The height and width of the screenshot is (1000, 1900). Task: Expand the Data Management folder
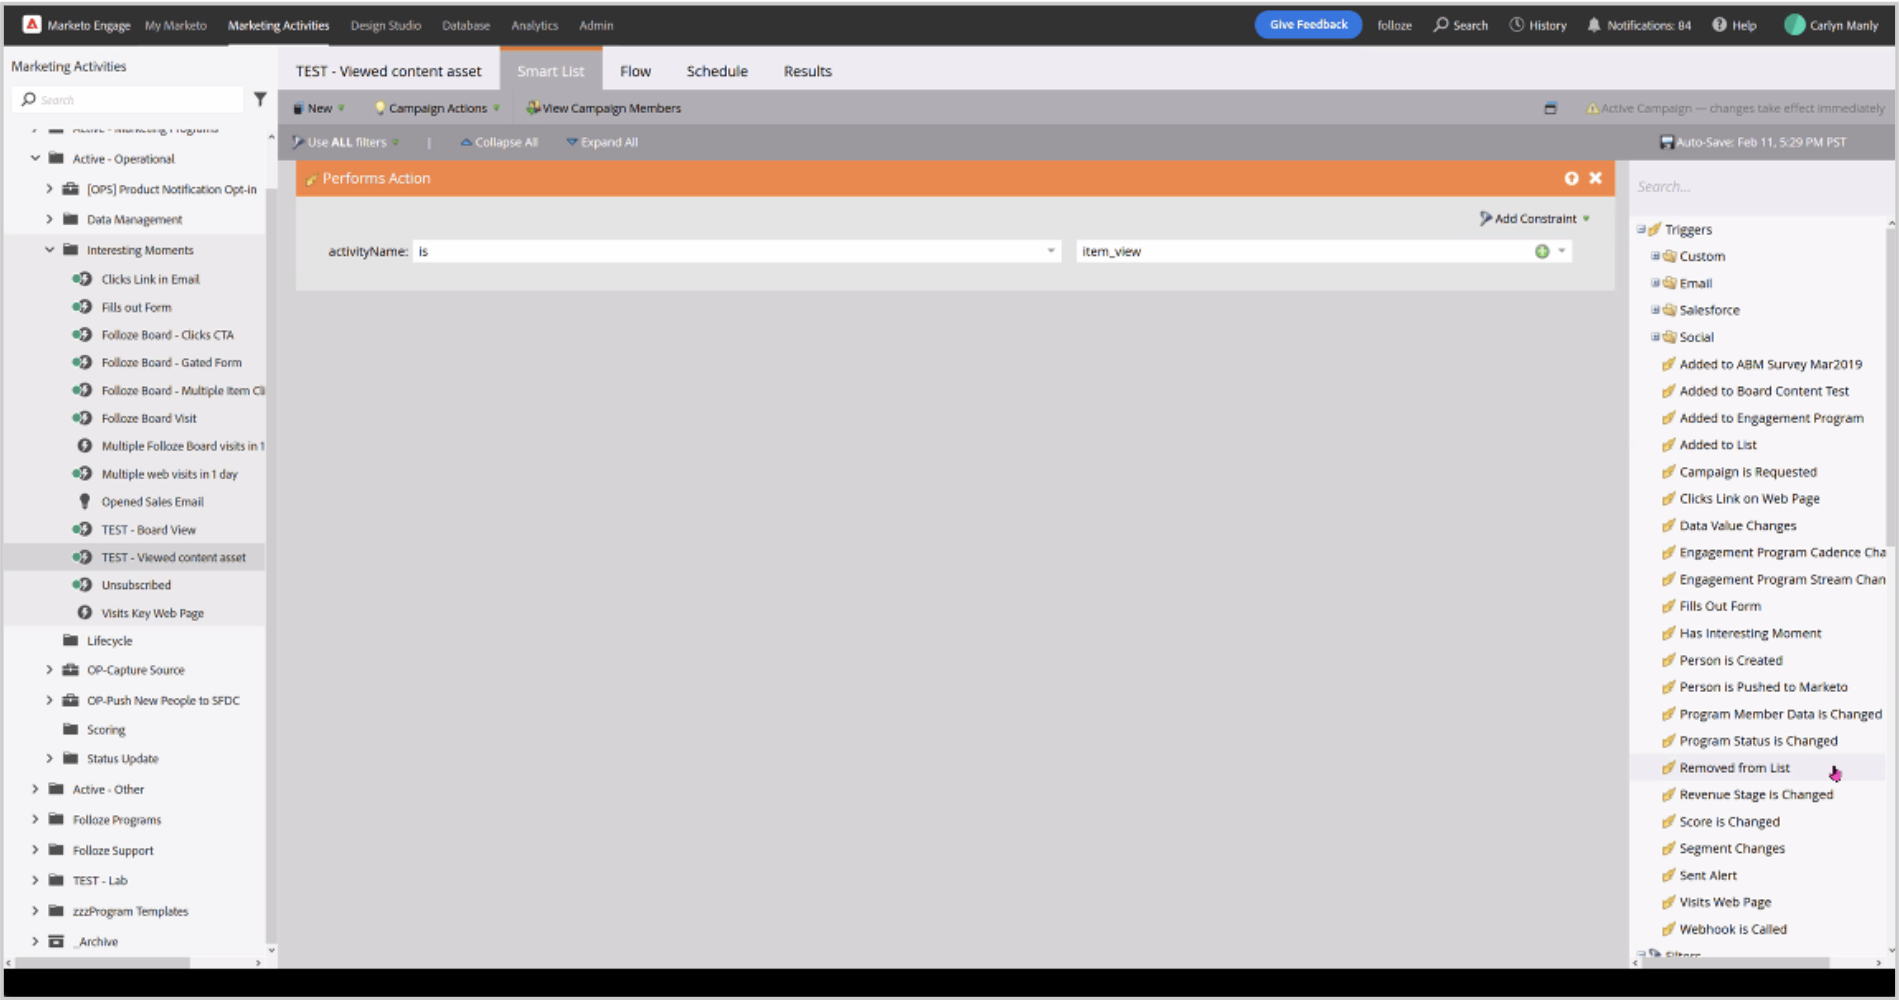pyautogui.click(x=49, y=219)
